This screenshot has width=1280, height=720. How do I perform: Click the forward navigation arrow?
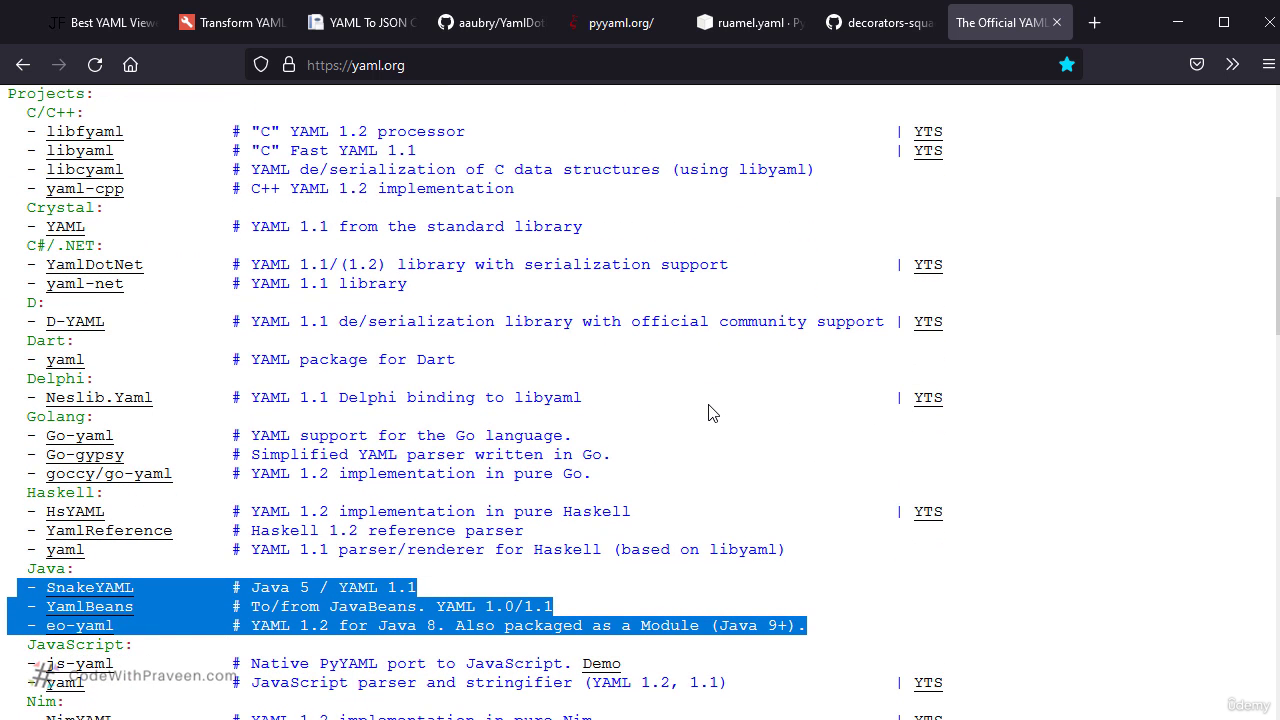(x=59, y=65)
